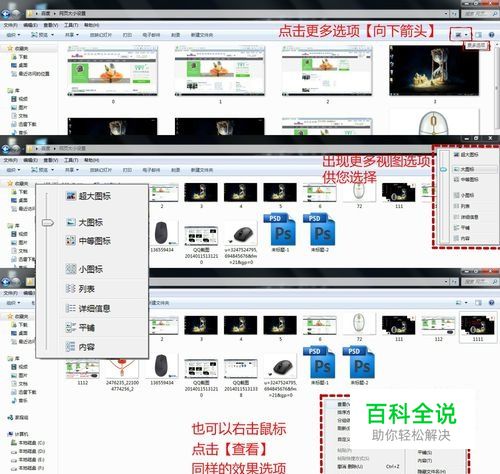Open more-options arrow beside top window view icon
This screenshot has height=474, width=500.
[x=466, y=35]
